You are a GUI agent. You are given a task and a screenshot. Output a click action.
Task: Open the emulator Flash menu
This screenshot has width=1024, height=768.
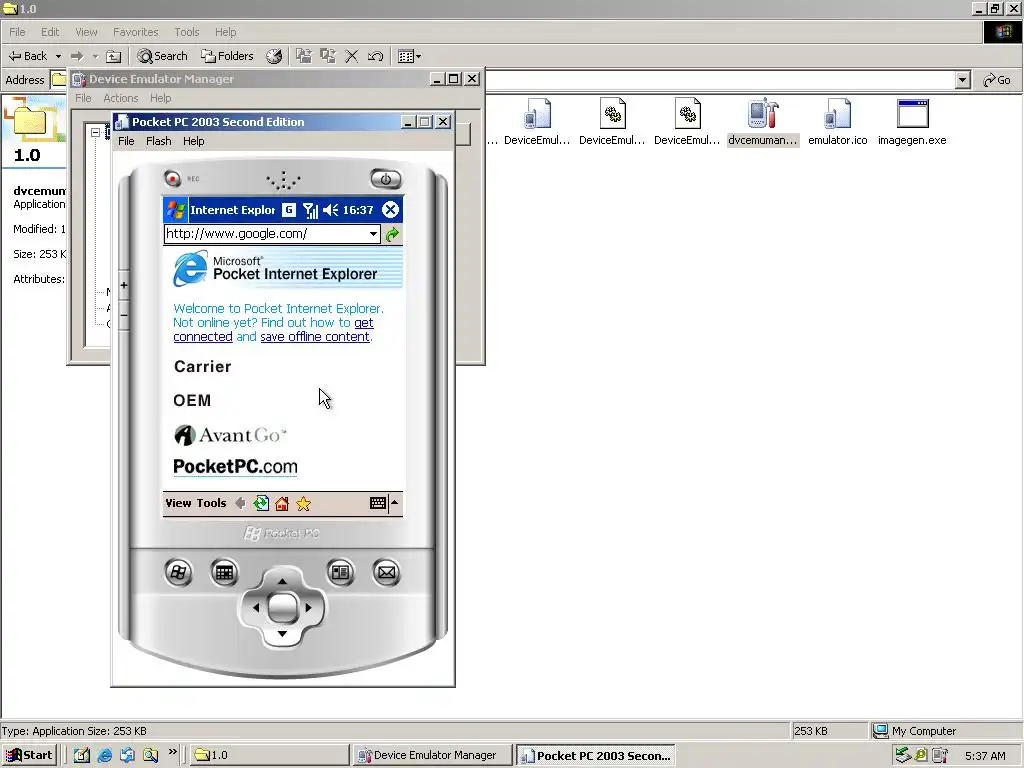pos(159,141)
